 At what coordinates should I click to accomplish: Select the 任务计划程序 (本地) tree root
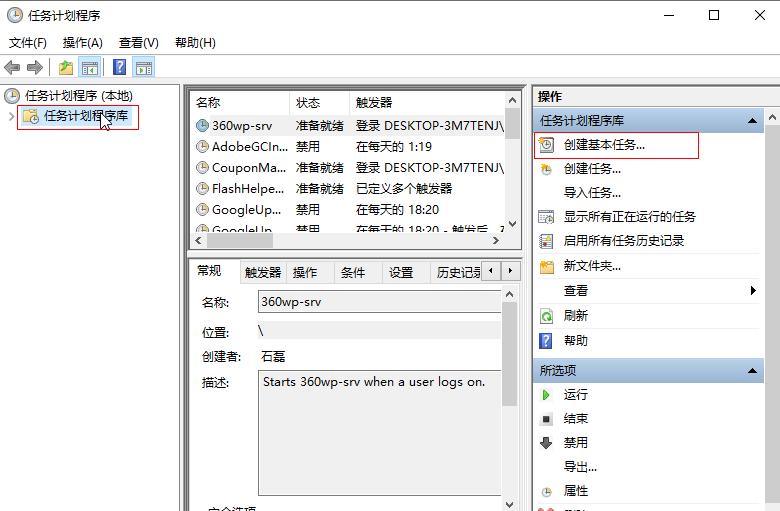click(x=79, y=96)
